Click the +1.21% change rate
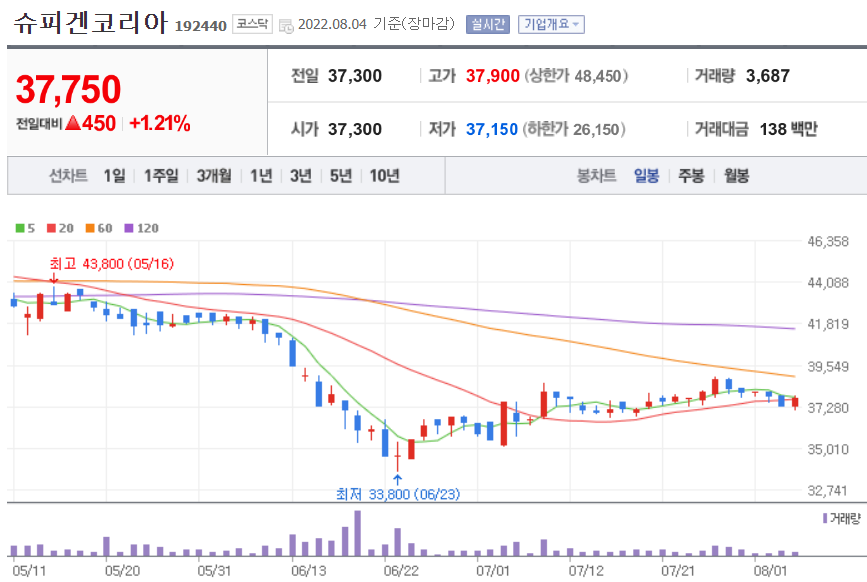 point(160,123)
